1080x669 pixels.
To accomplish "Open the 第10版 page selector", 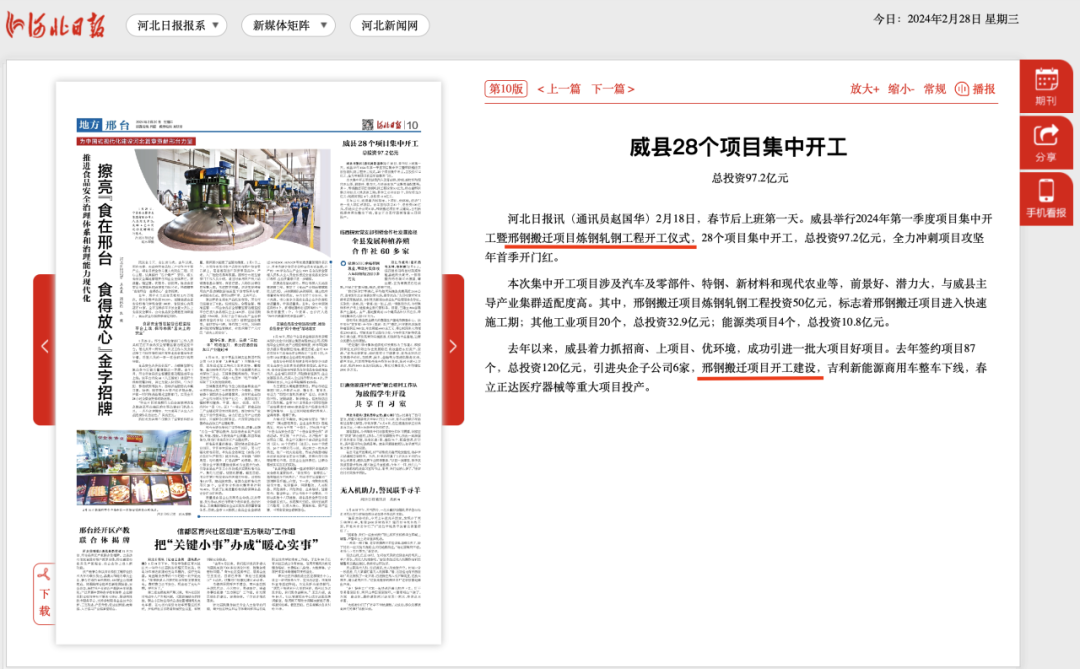I will (x=506, y=89).
